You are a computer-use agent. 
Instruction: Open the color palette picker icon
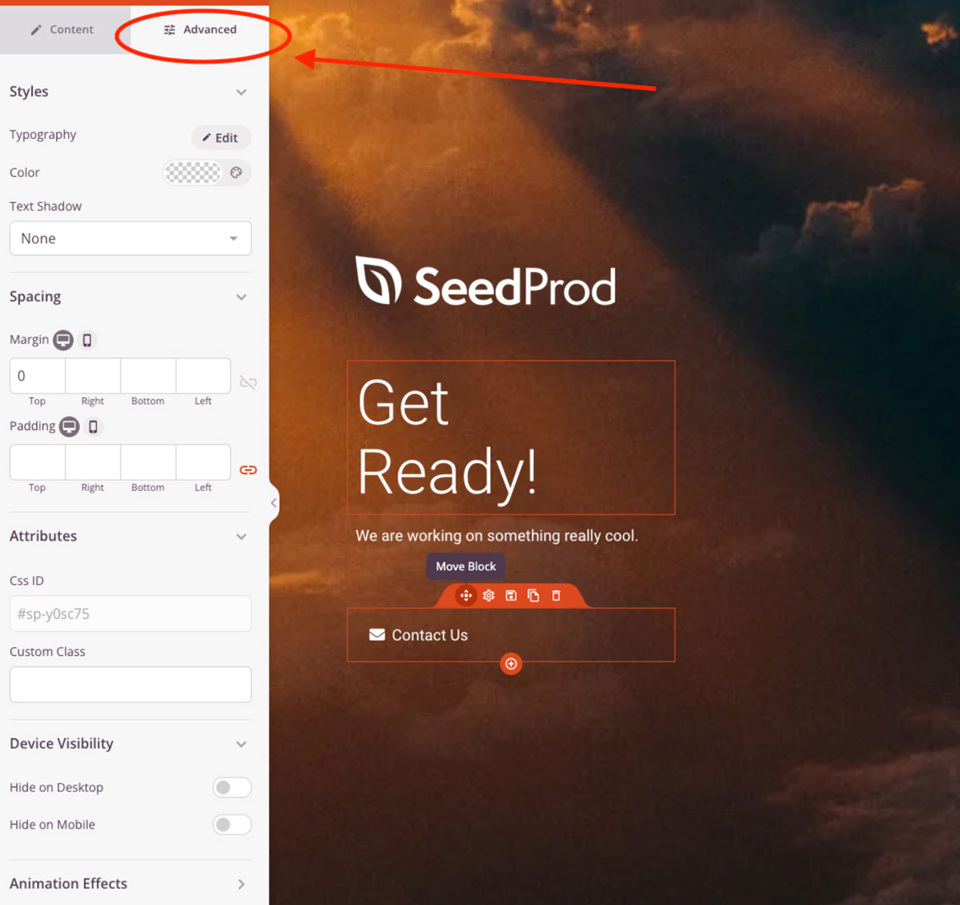coord(236,173)
